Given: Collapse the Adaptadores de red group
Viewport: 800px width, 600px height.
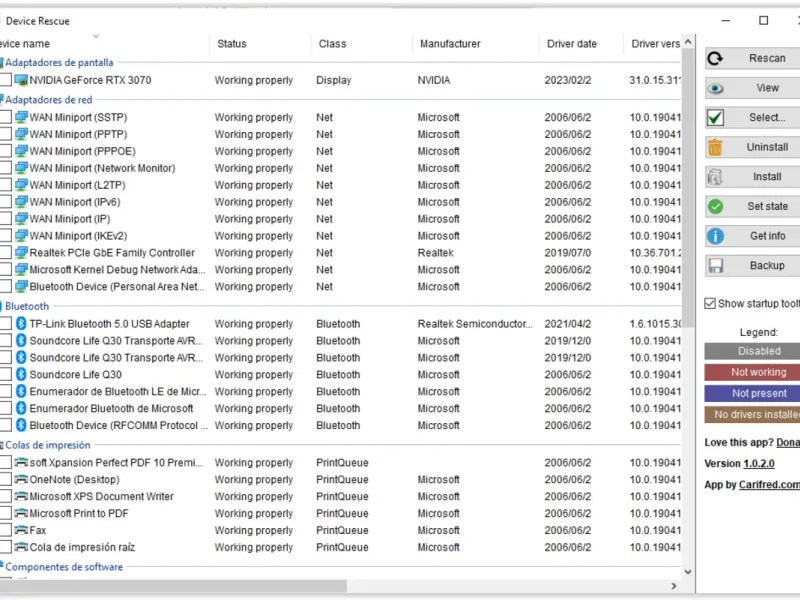Looking at the screenshot, I should (x=48, y=99).
